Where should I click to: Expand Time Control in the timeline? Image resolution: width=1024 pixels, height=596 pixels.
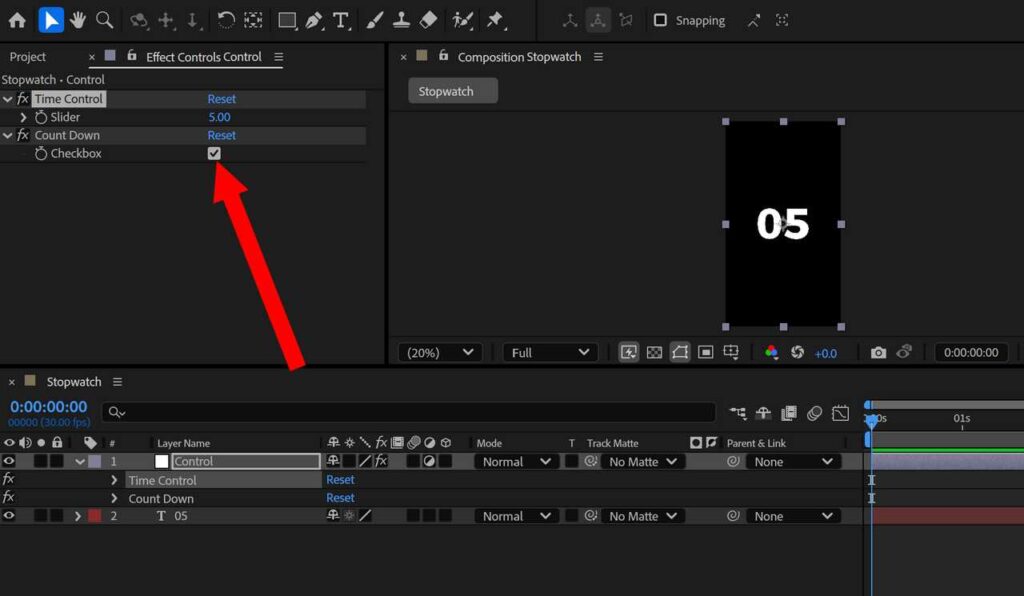(114, 480)
